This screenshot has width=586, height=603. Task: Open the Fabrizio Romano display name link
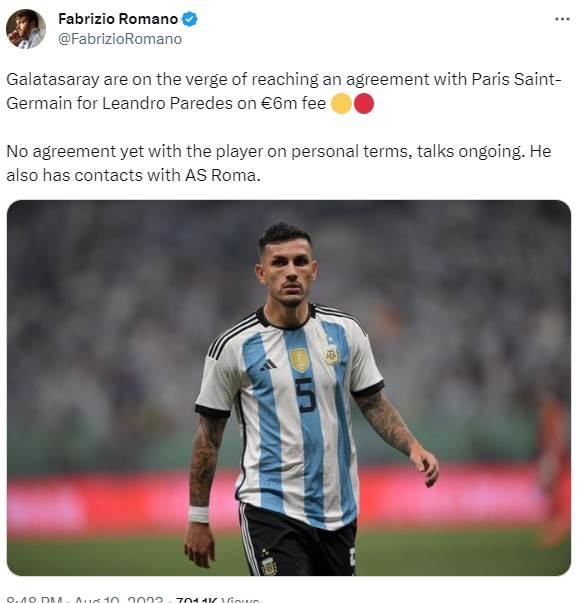tap(118, 19)
